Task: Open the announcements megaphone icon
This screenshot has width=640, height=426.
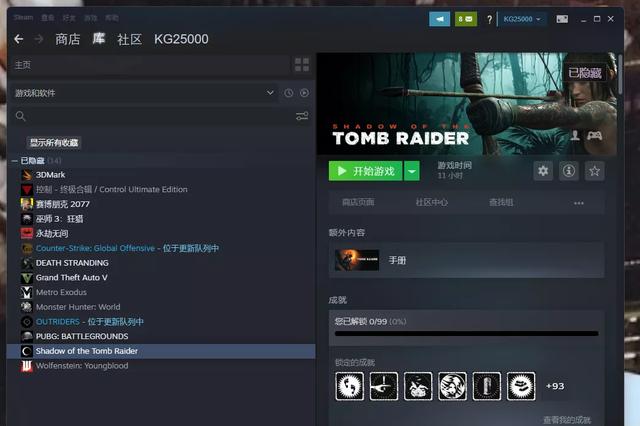Action: coord(439,19)
